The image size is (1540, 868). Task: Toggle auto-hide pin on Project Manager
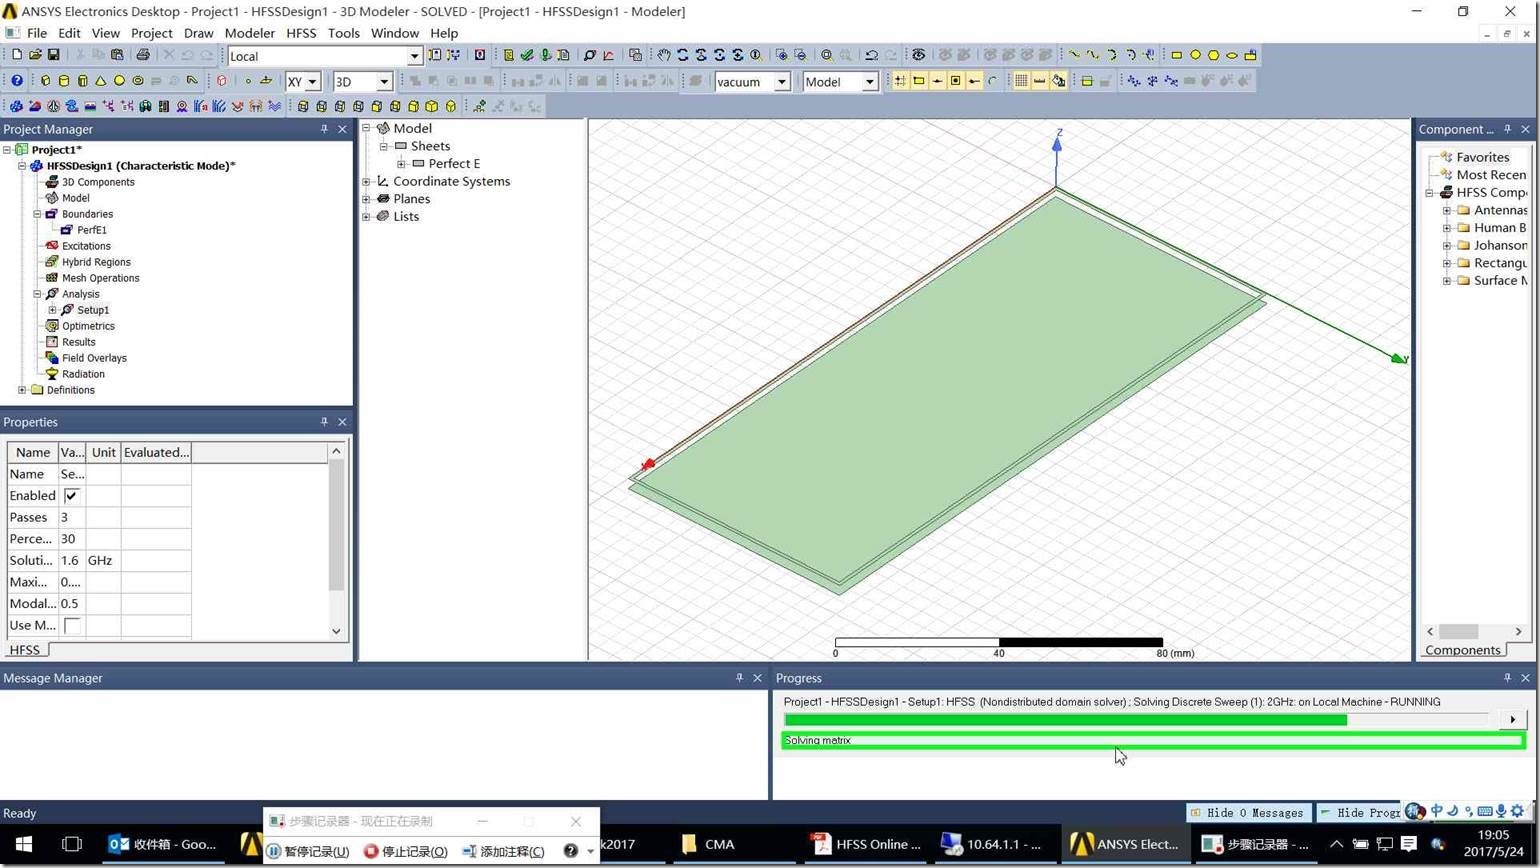click(324, 129)
